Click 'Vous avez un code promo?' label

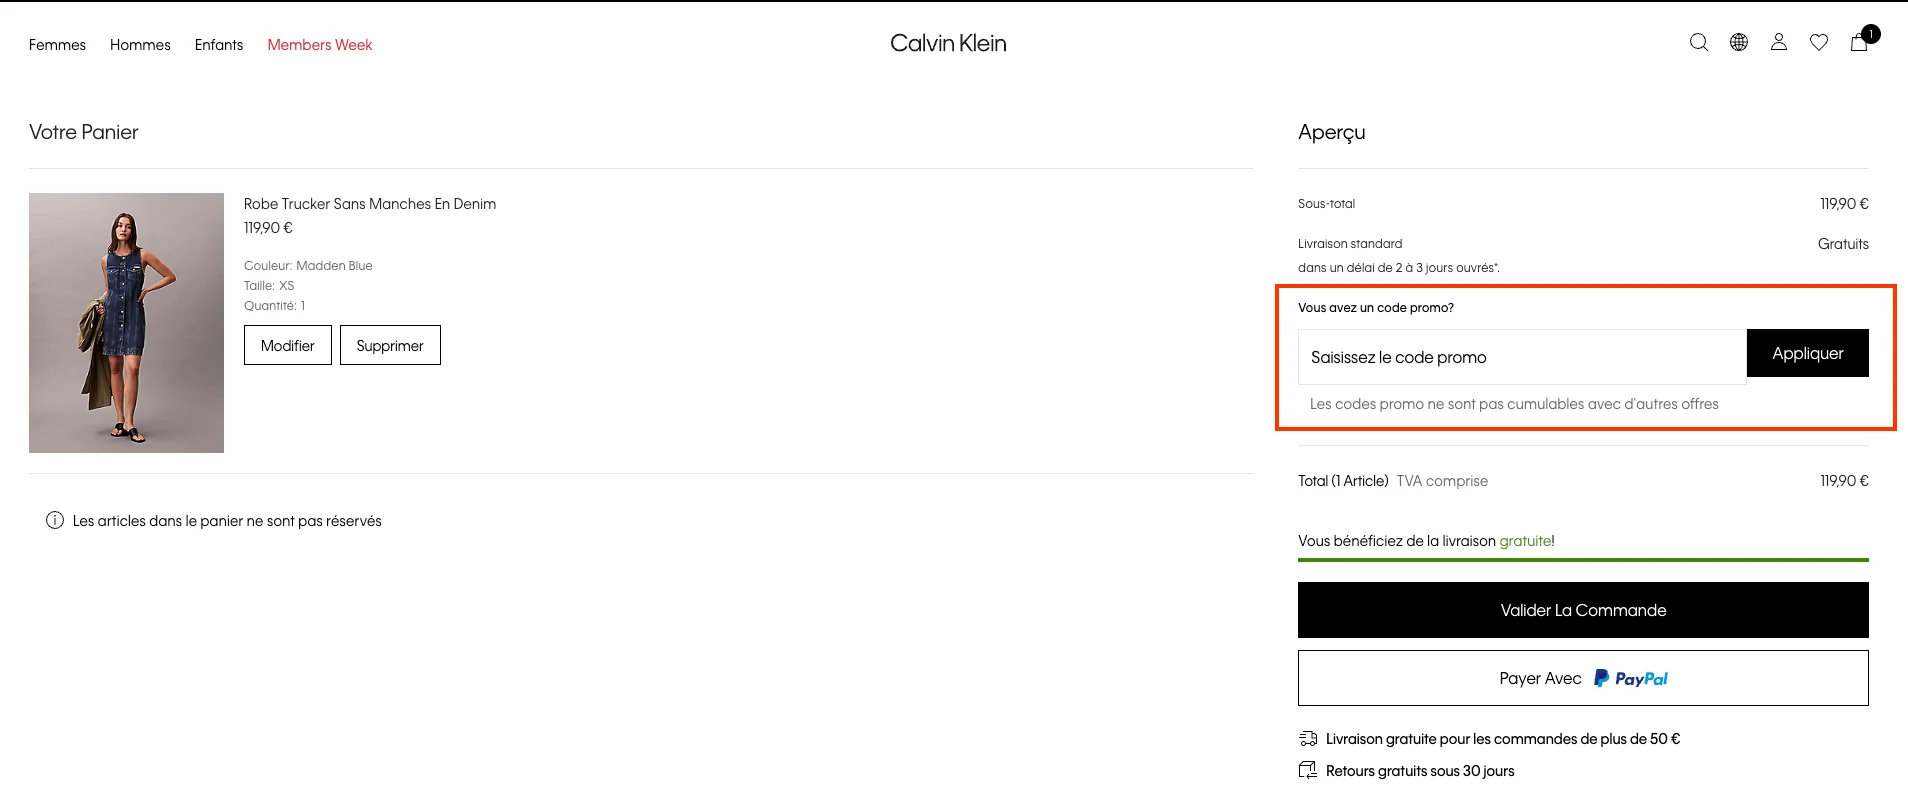(1376, 308)
